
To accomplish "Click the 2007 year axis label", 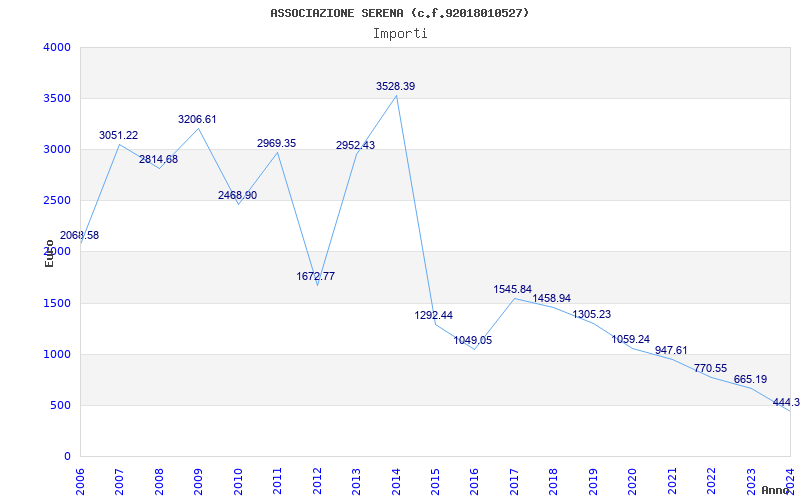I will click(x=119, y=481).
